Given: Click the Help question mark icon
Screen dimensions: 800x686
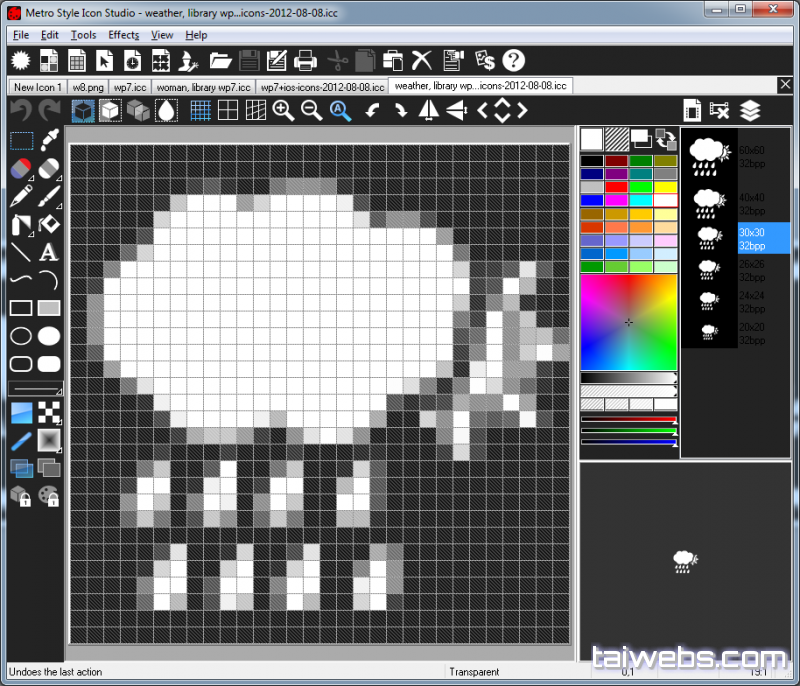Looking at the screenshot, I should tap(514, 61).
